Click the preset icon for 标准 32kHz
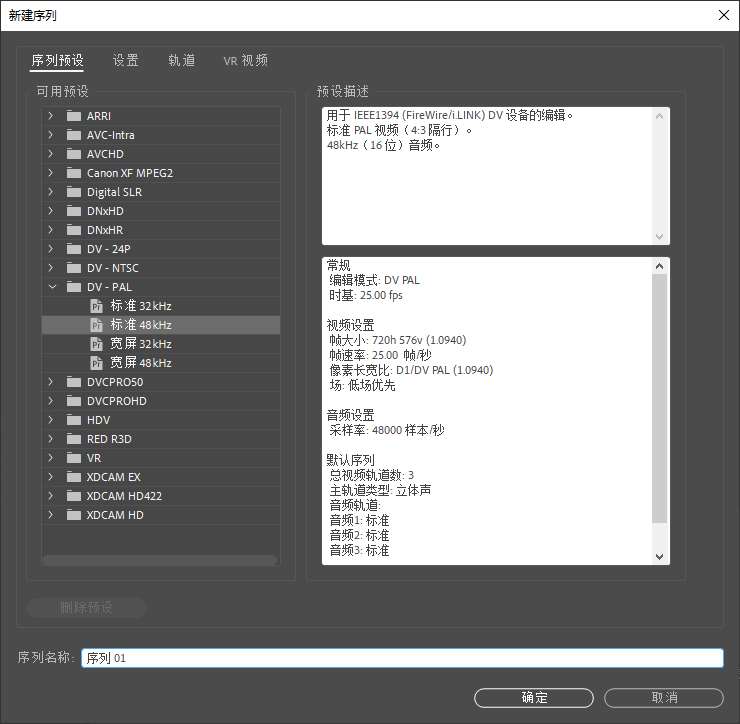The height and width of the screenshot is (724, 740). click(x=96, y=306)
